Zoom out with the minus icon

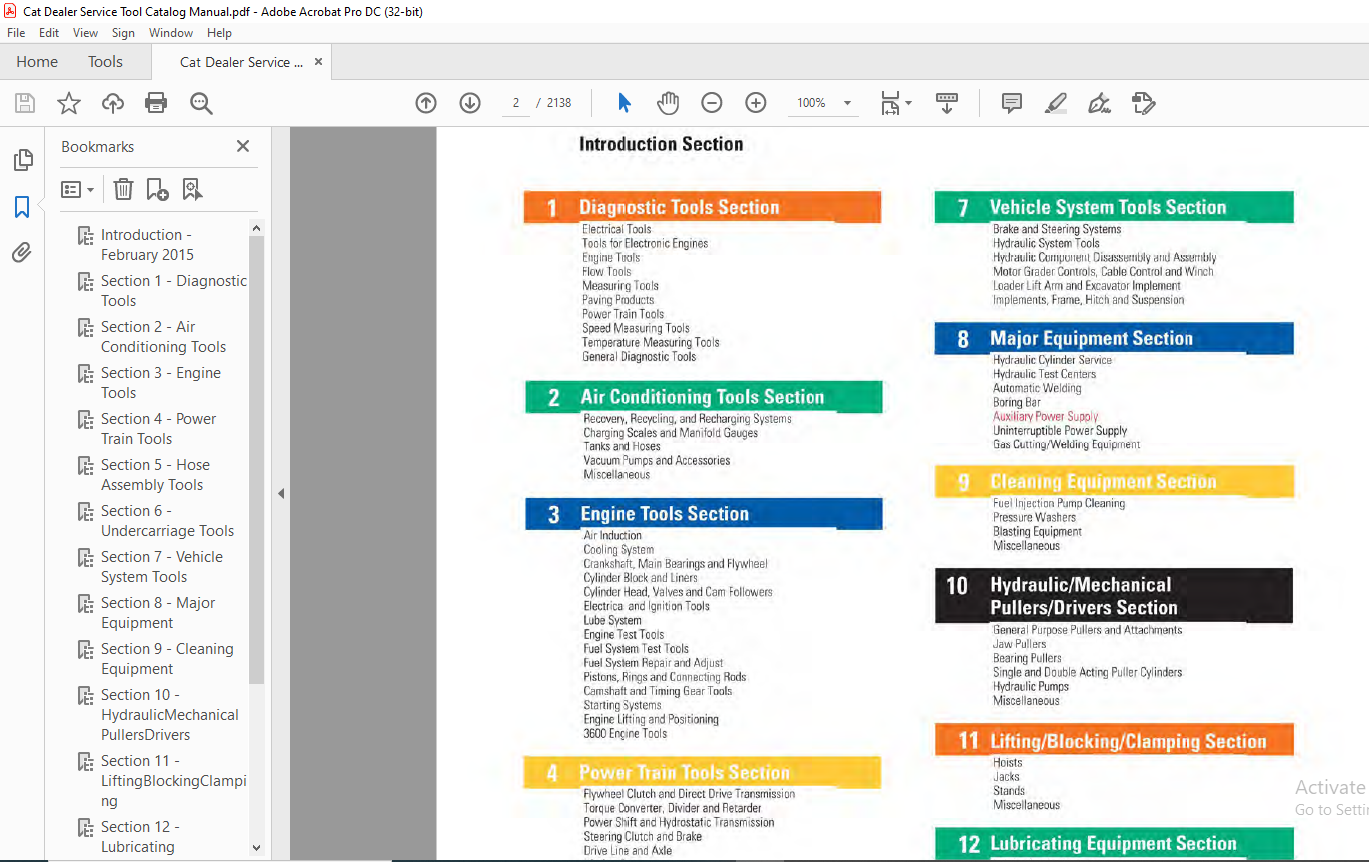(x=712, y=103)
